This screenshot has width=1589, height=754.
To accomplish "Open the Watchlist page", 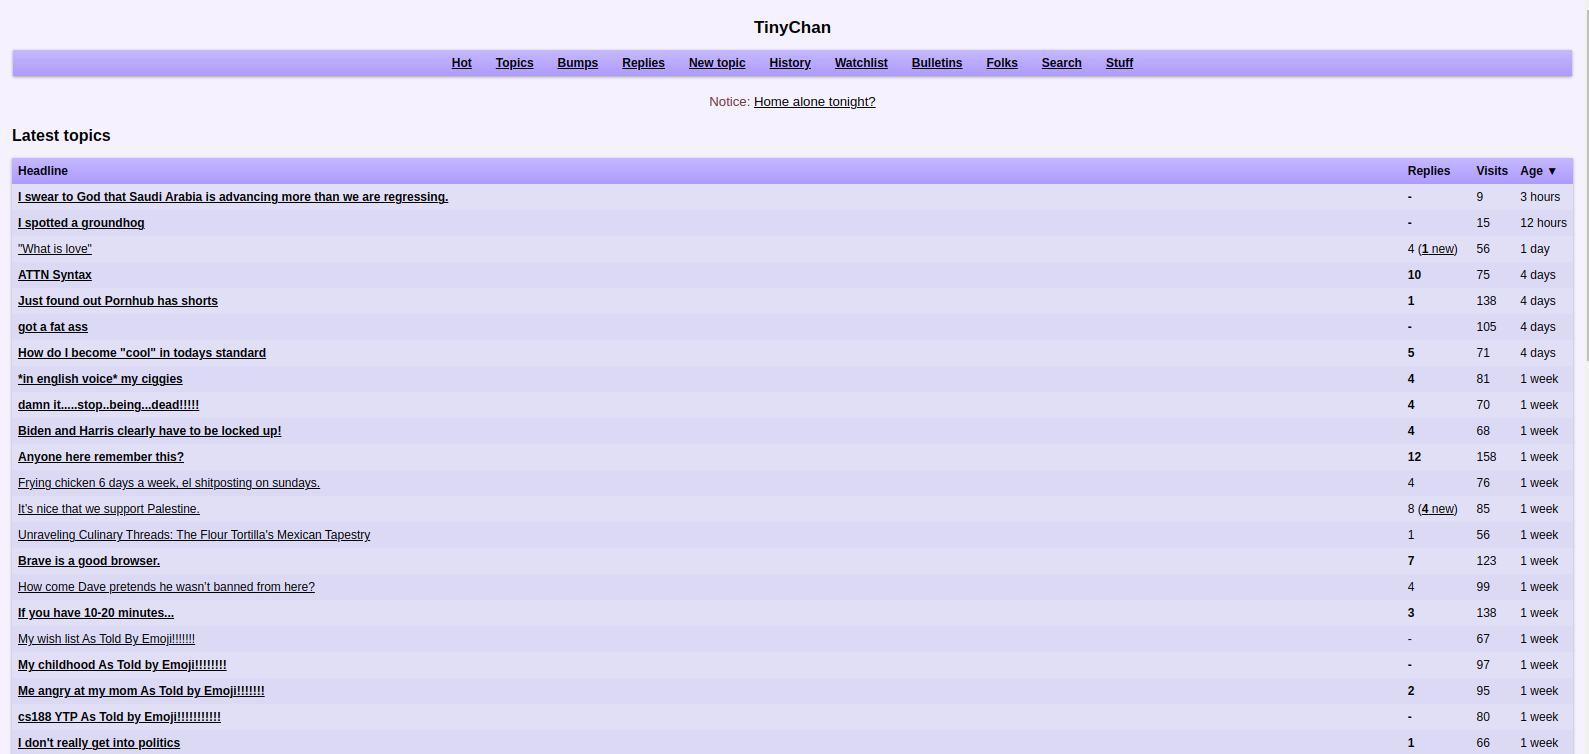I will pos(860,63).
